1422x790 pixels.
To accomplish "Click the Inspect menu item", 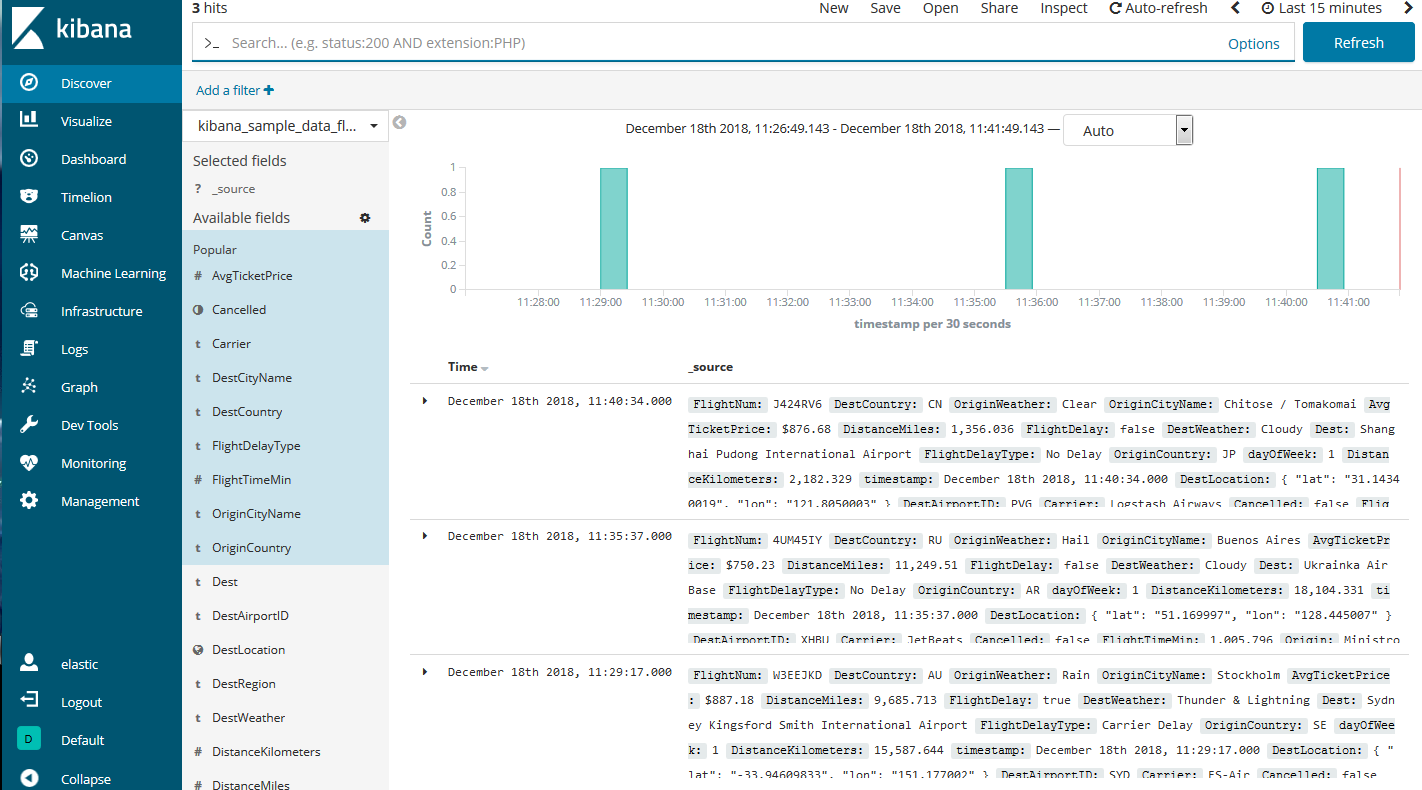I will pyautogui.click(x=1064, y=8).
